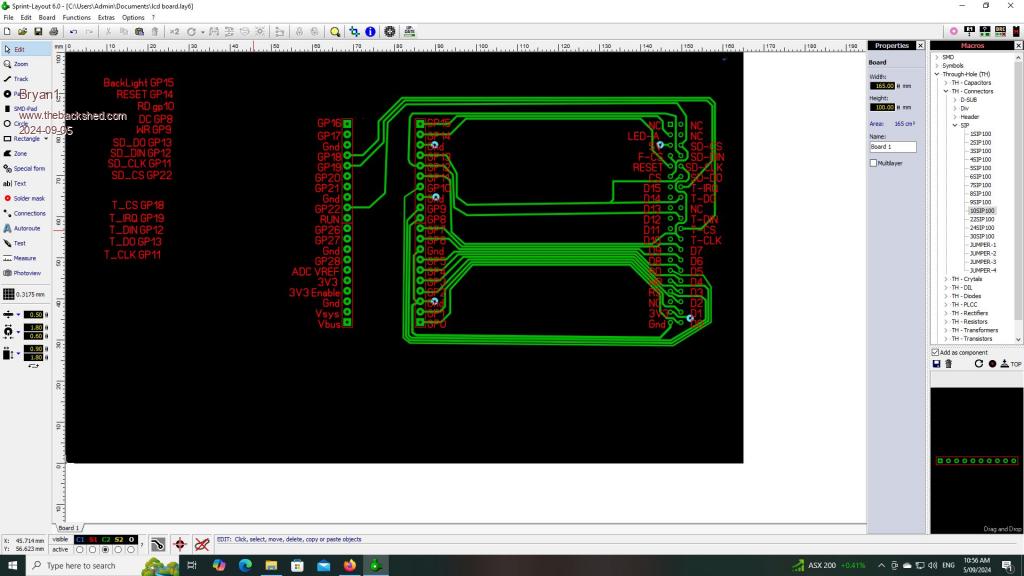The width and height of the screenshot is (1024, 576).
Task: Click the Print toolbar icon
Action: [x=52, y=32]
